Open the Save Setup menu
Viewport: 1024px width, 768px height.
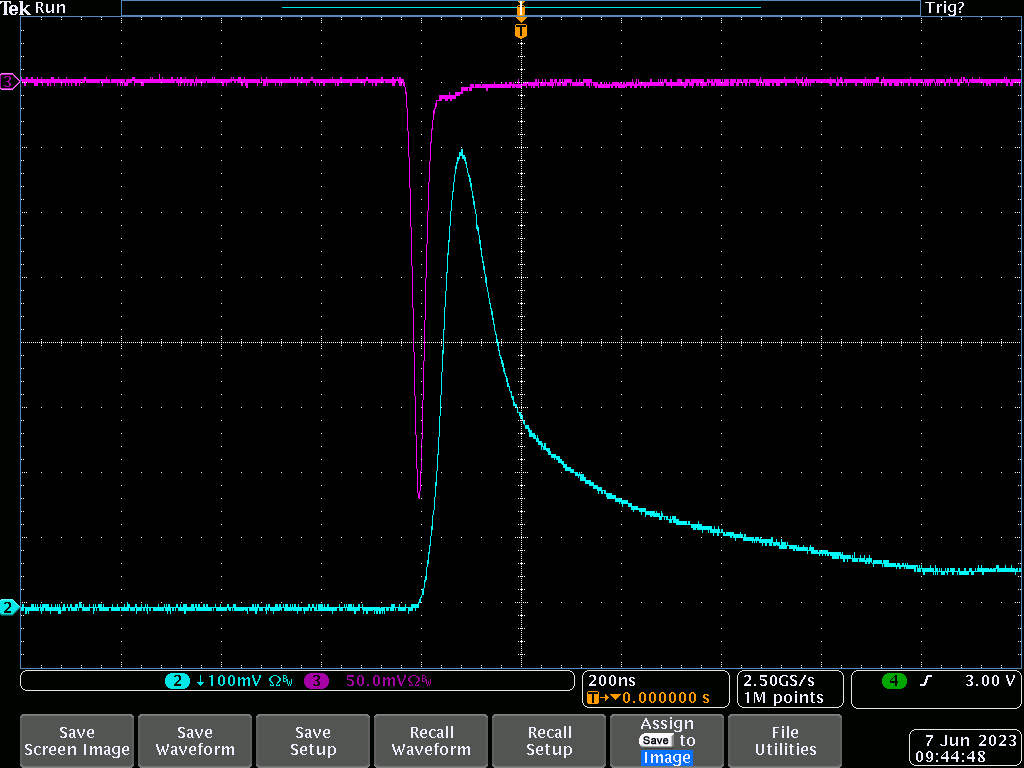tap(313, 741)
